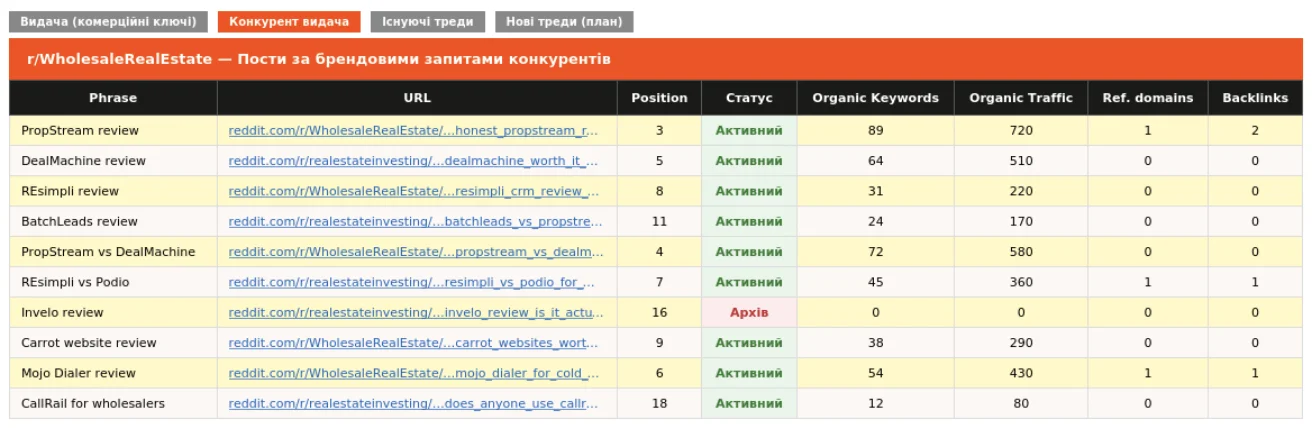Open the propstream_vs_dealm reddit link
The image size is (1314, 428).
416,252
